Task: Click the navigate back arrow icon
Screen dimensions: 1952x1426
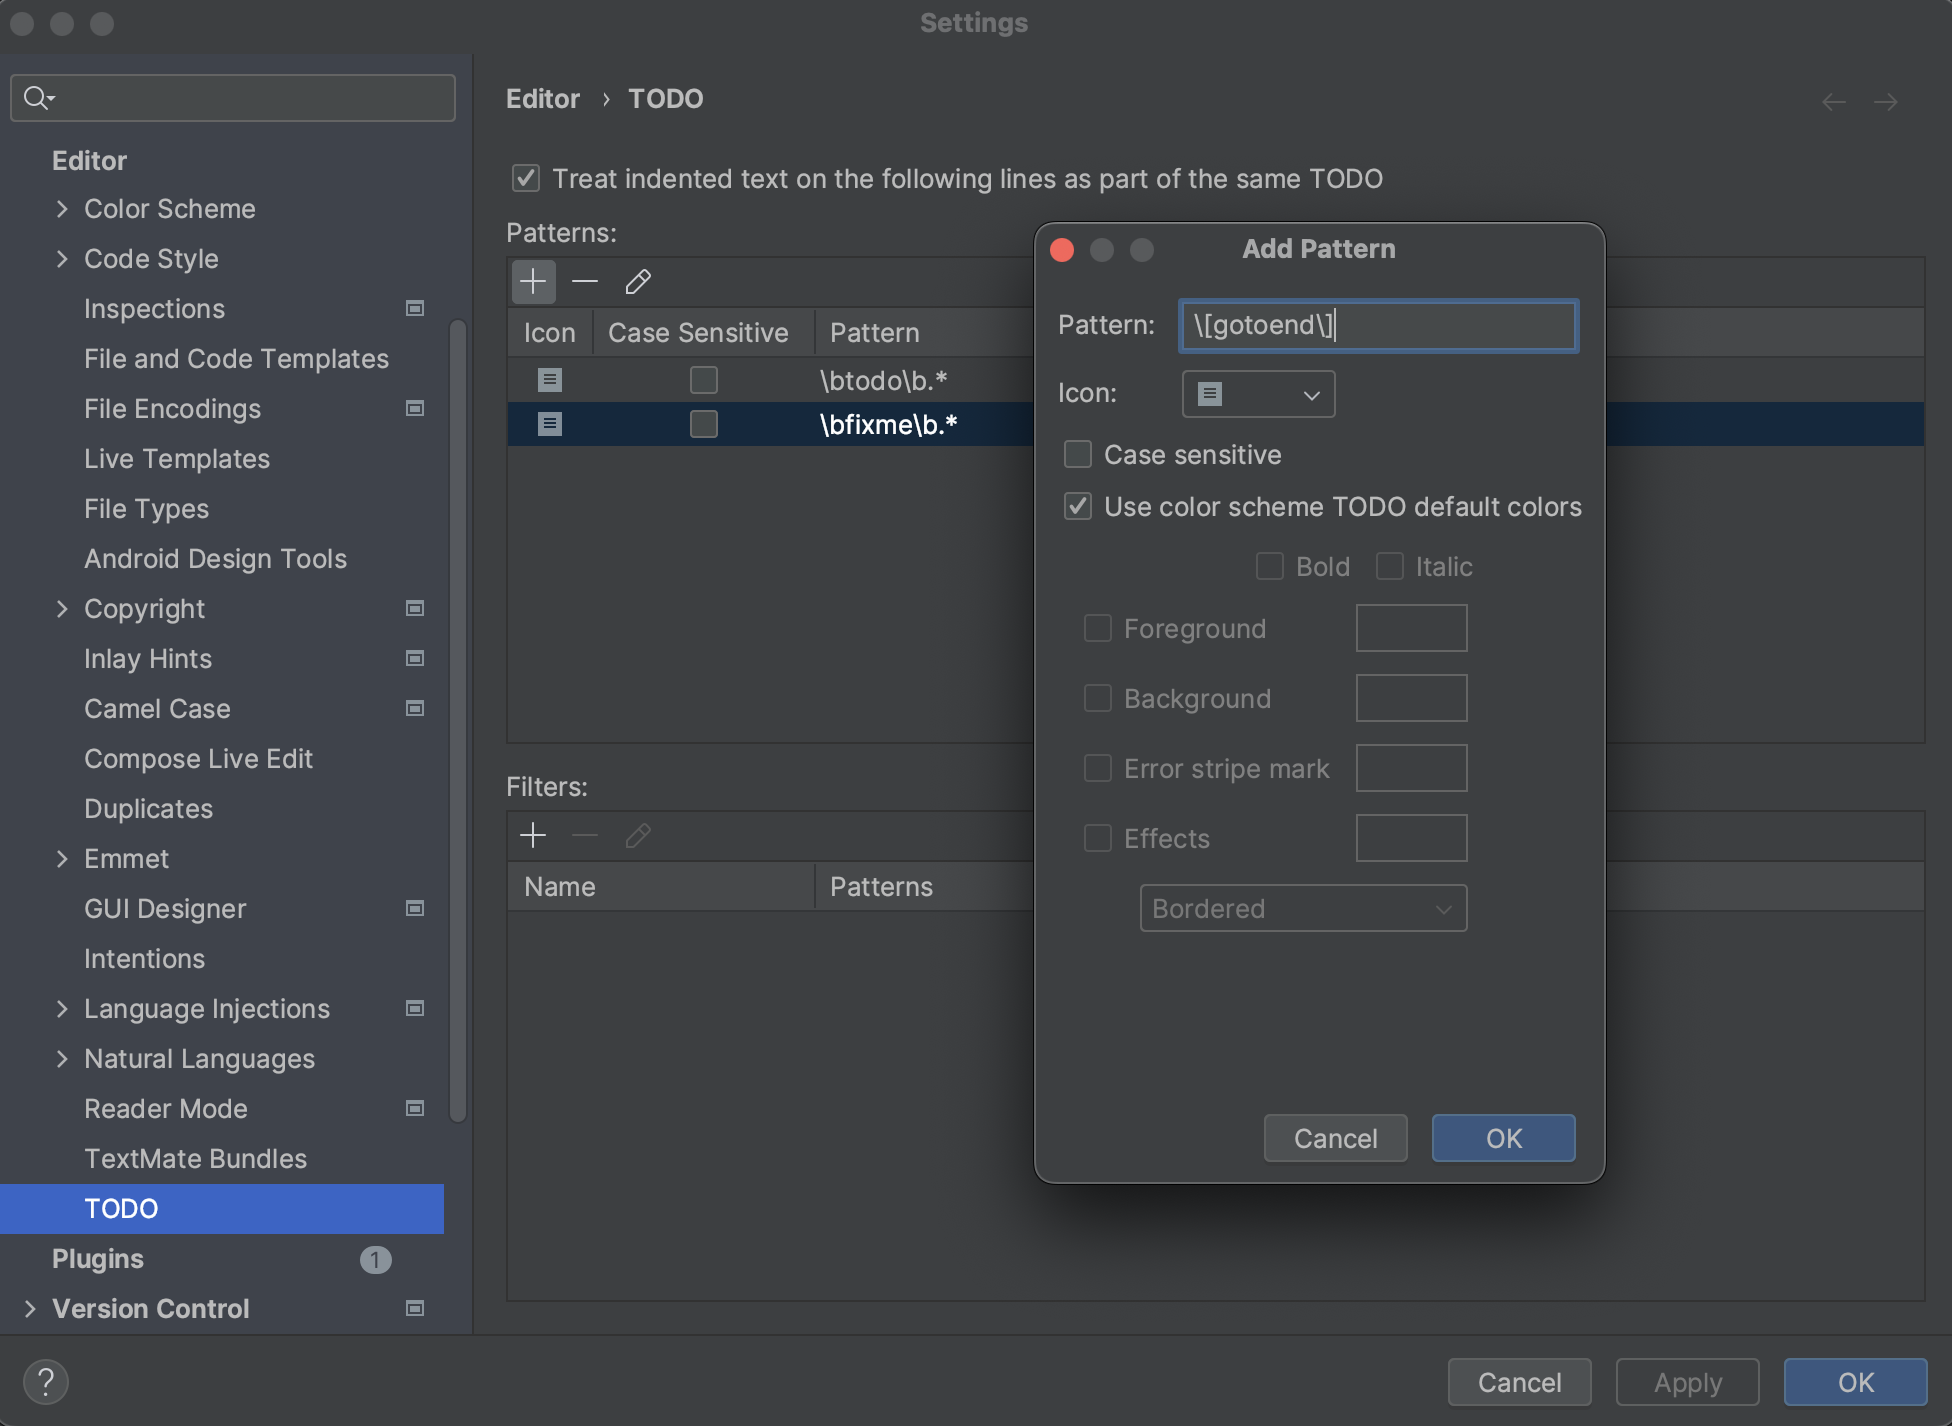Action: [x=1833, y=101]
